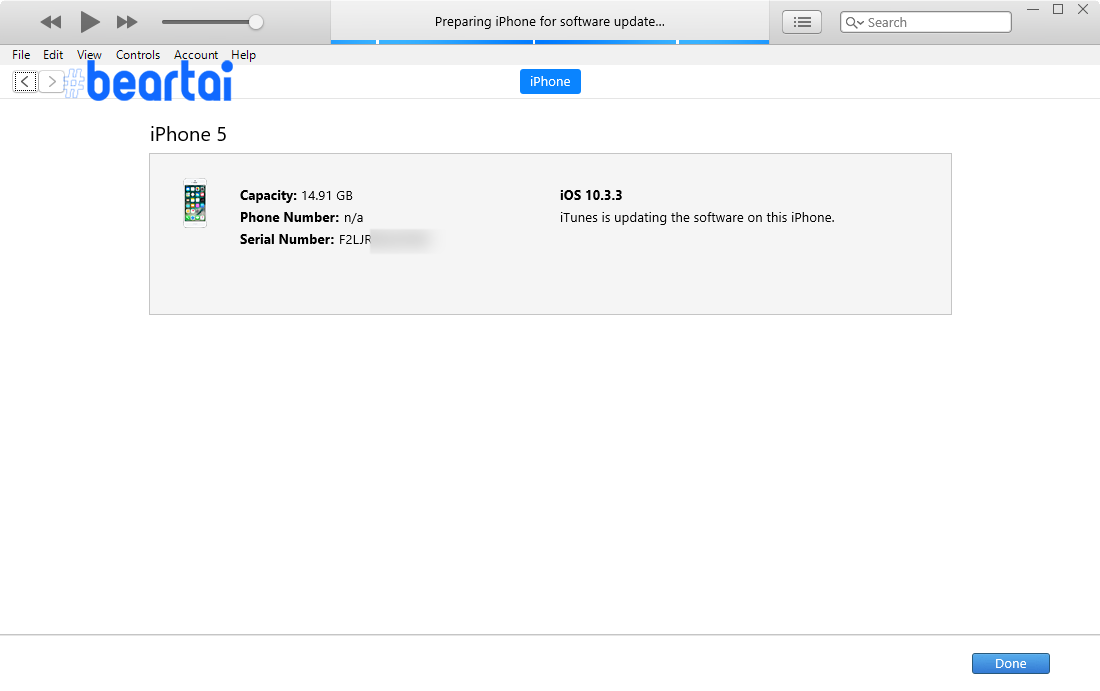The width and height of the screenshot is (1100, 691).
Task: Open the Help menu
Action: 243,55
